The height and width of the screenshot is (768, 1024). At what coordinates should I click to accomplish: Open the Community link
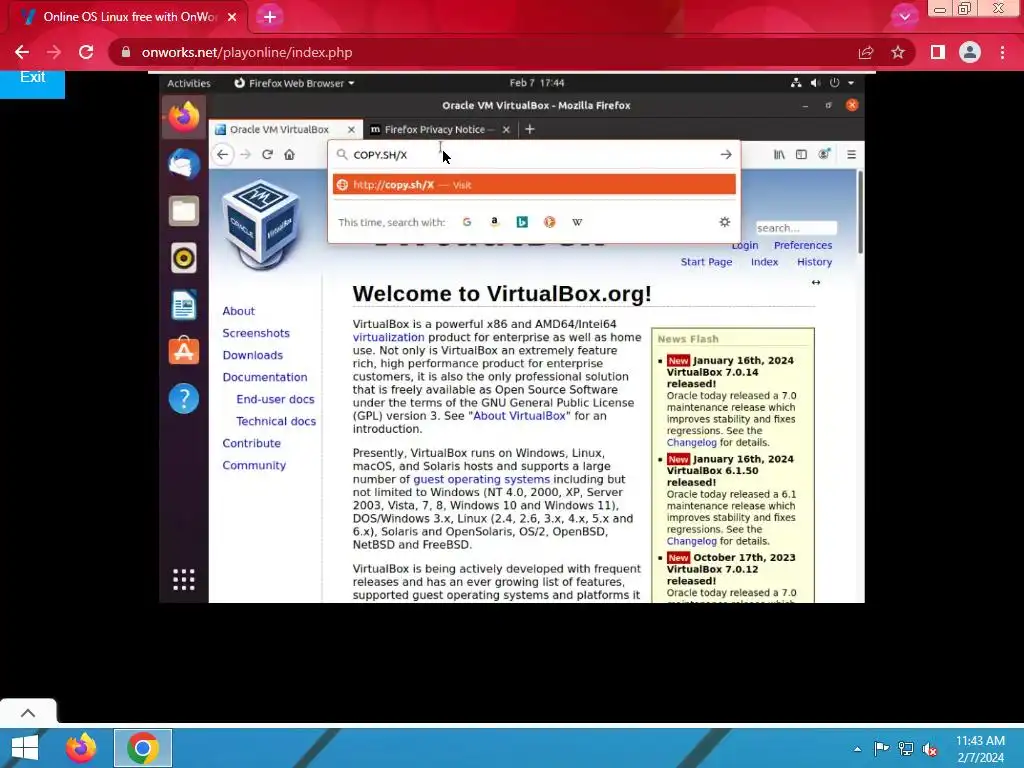point(254,465)
